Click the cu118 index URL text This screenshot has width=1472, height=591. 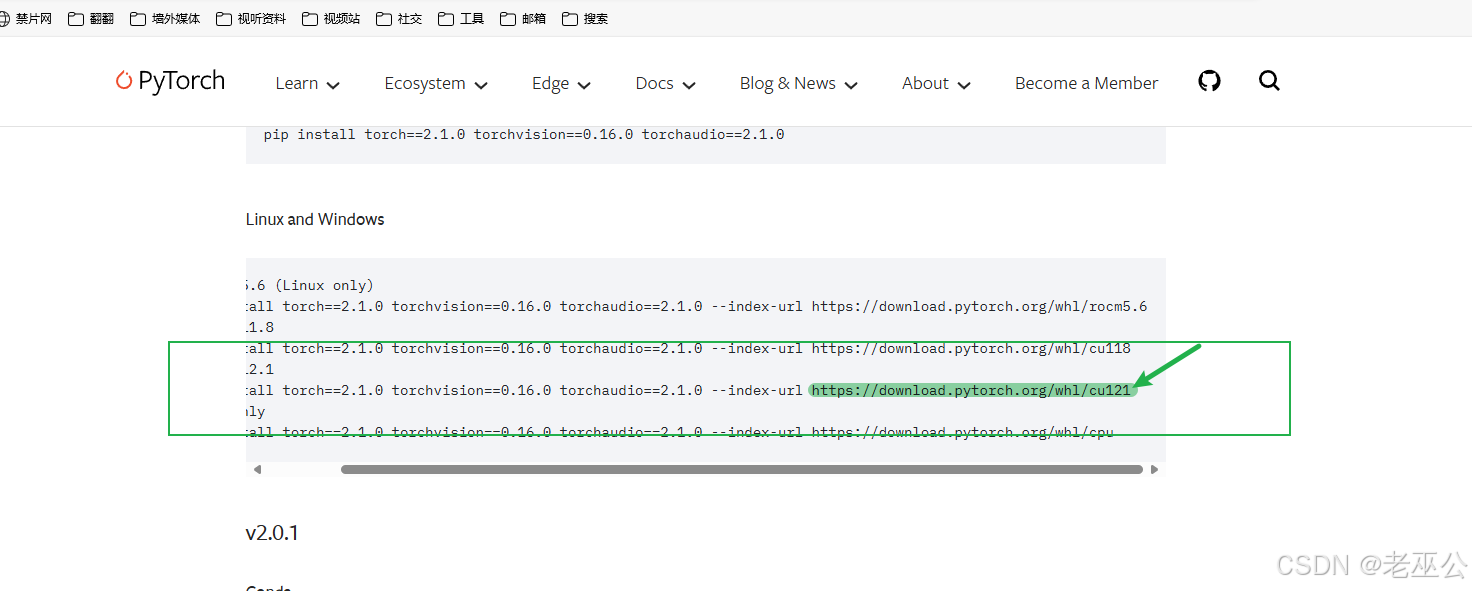click(971, 348)
